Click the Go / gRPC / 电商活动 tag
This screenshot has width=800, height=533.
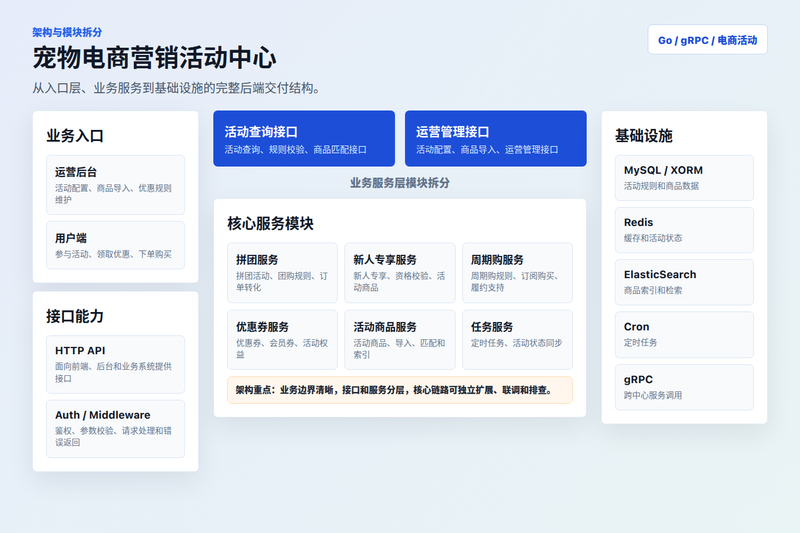pyautogui.click(x=707, y=40)
